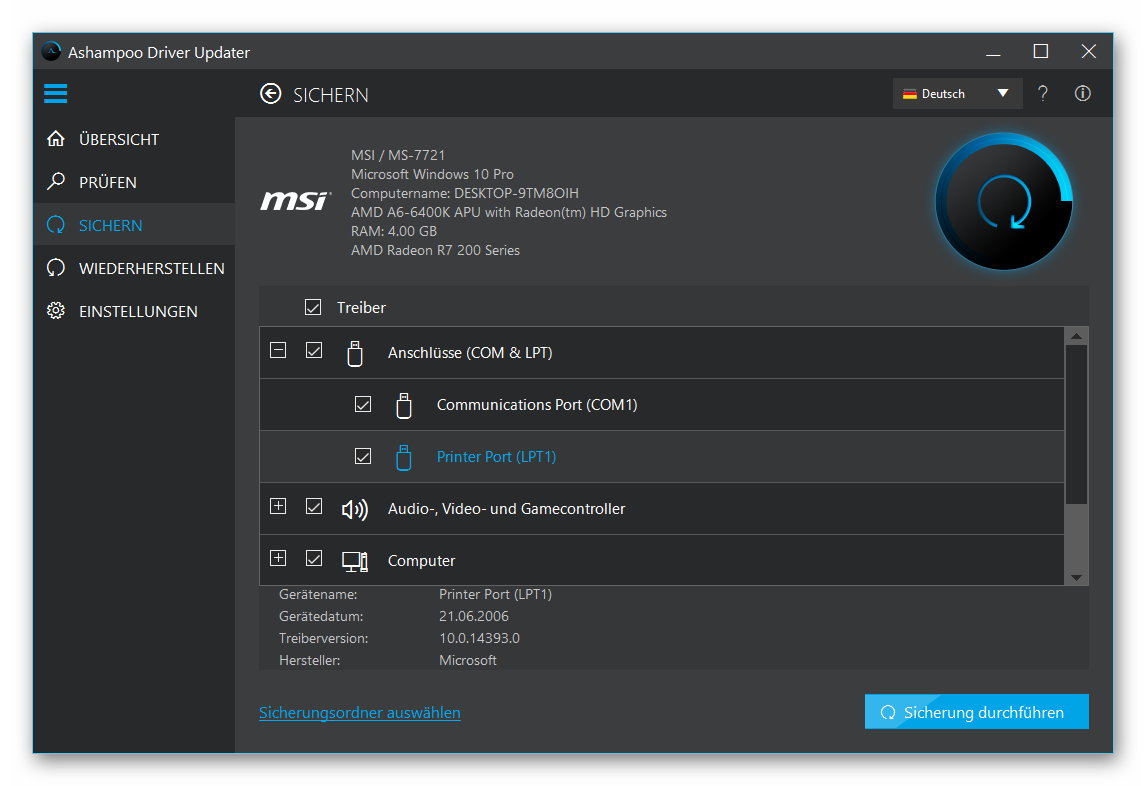Collapse the Anschlüsse (COM & LPT) group
This screenshot has width=1146, height=786.
(278, 352)
